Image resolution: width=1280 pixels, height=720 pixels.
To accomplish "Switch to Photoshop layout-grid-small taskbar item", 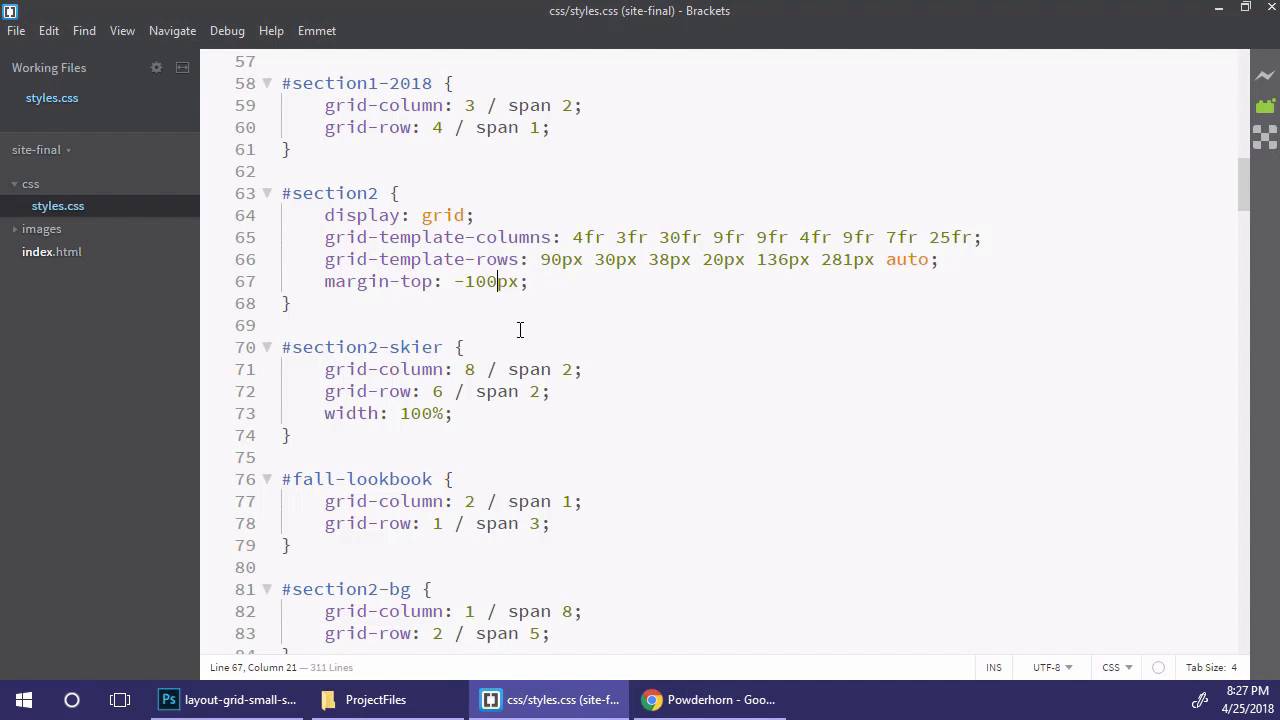I will click(x=231, y=700).
